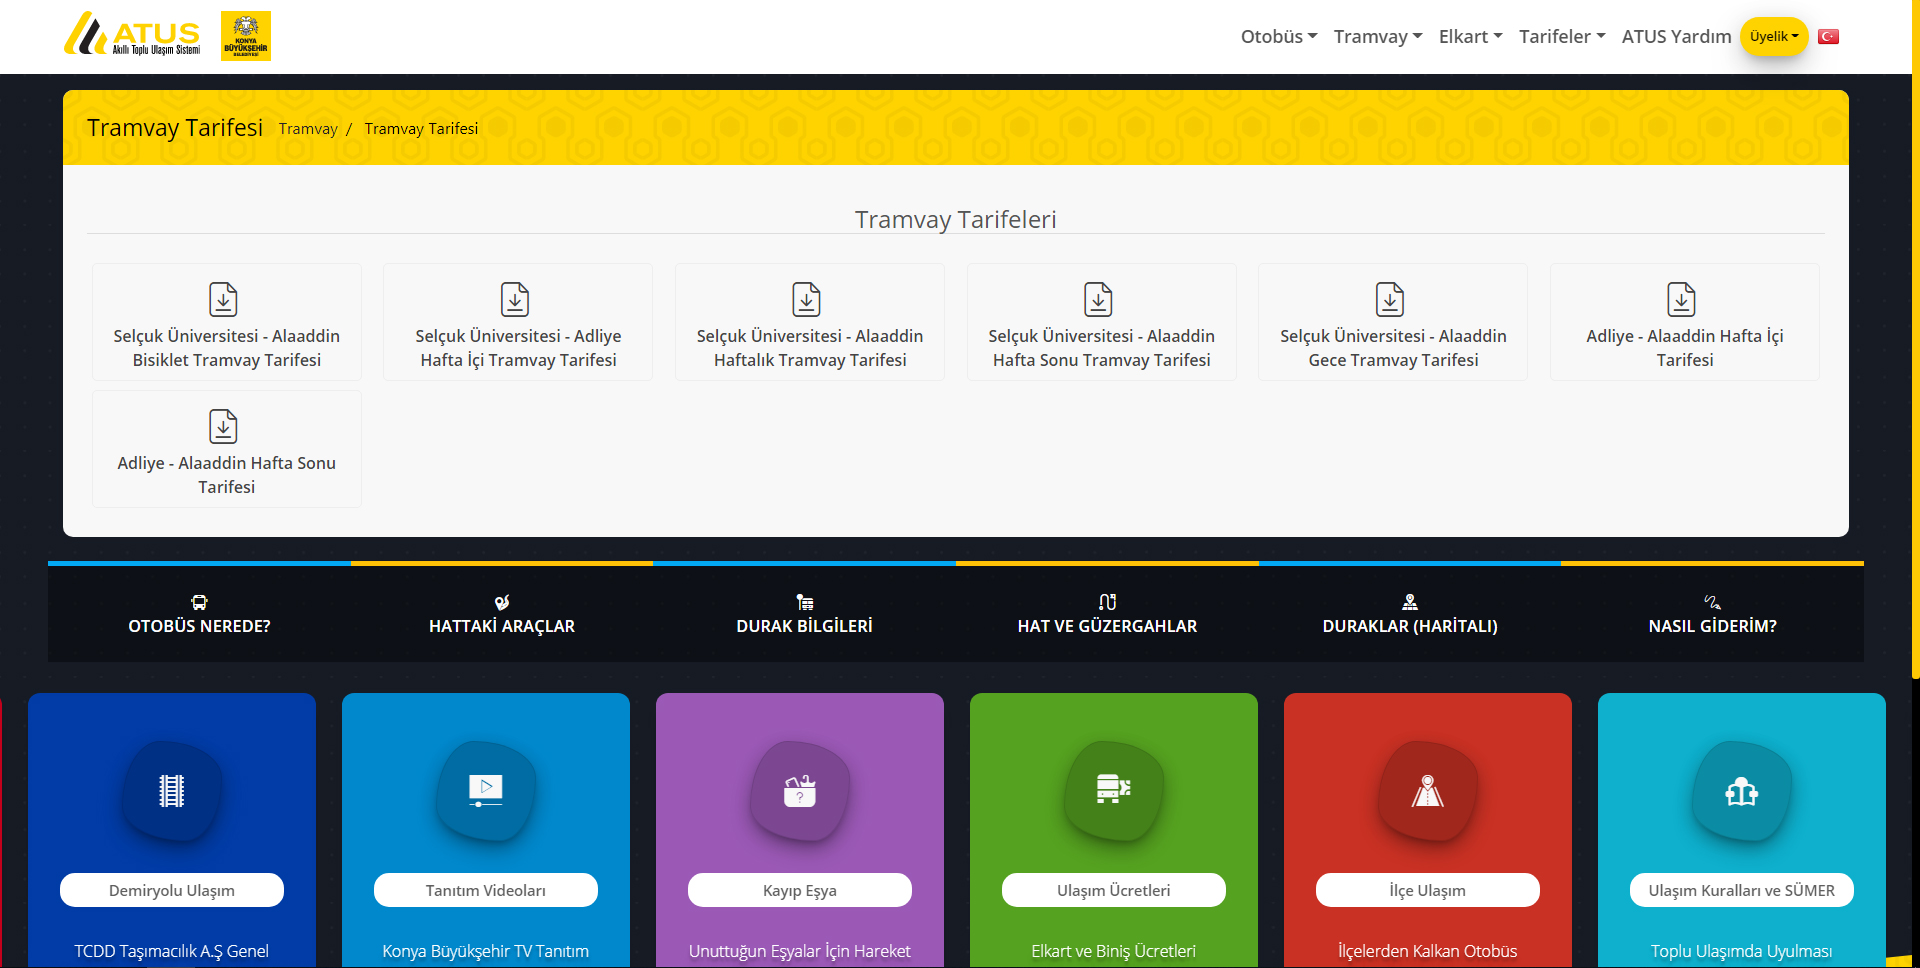Expand the Tramvay dropdown in navbar
1920x968 pixels.
pyautogui.click(x=1378, y=37)
